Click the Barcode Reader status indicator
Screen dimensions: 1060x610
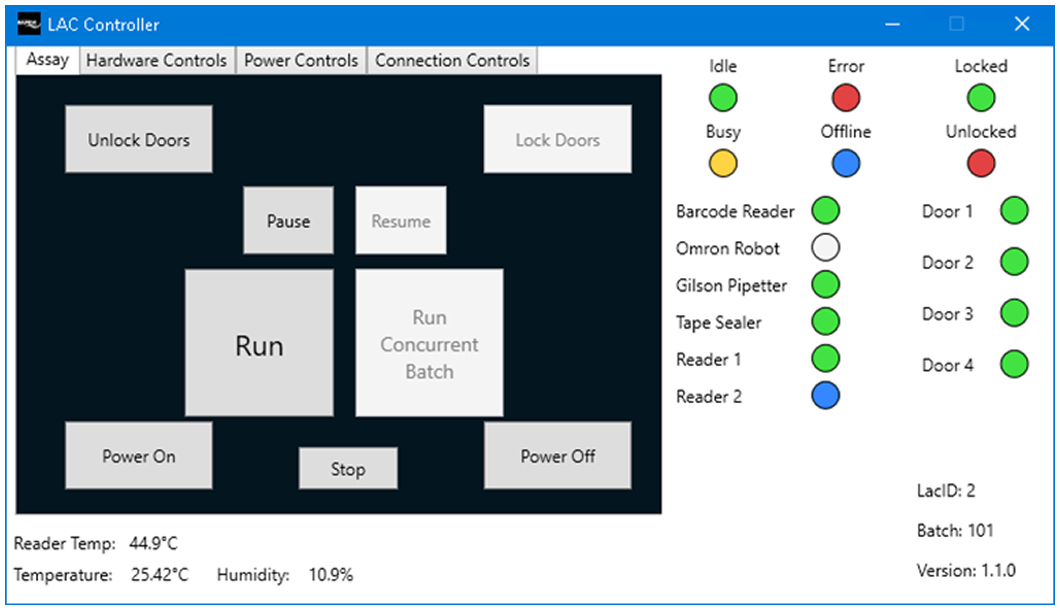coord(825,211)
